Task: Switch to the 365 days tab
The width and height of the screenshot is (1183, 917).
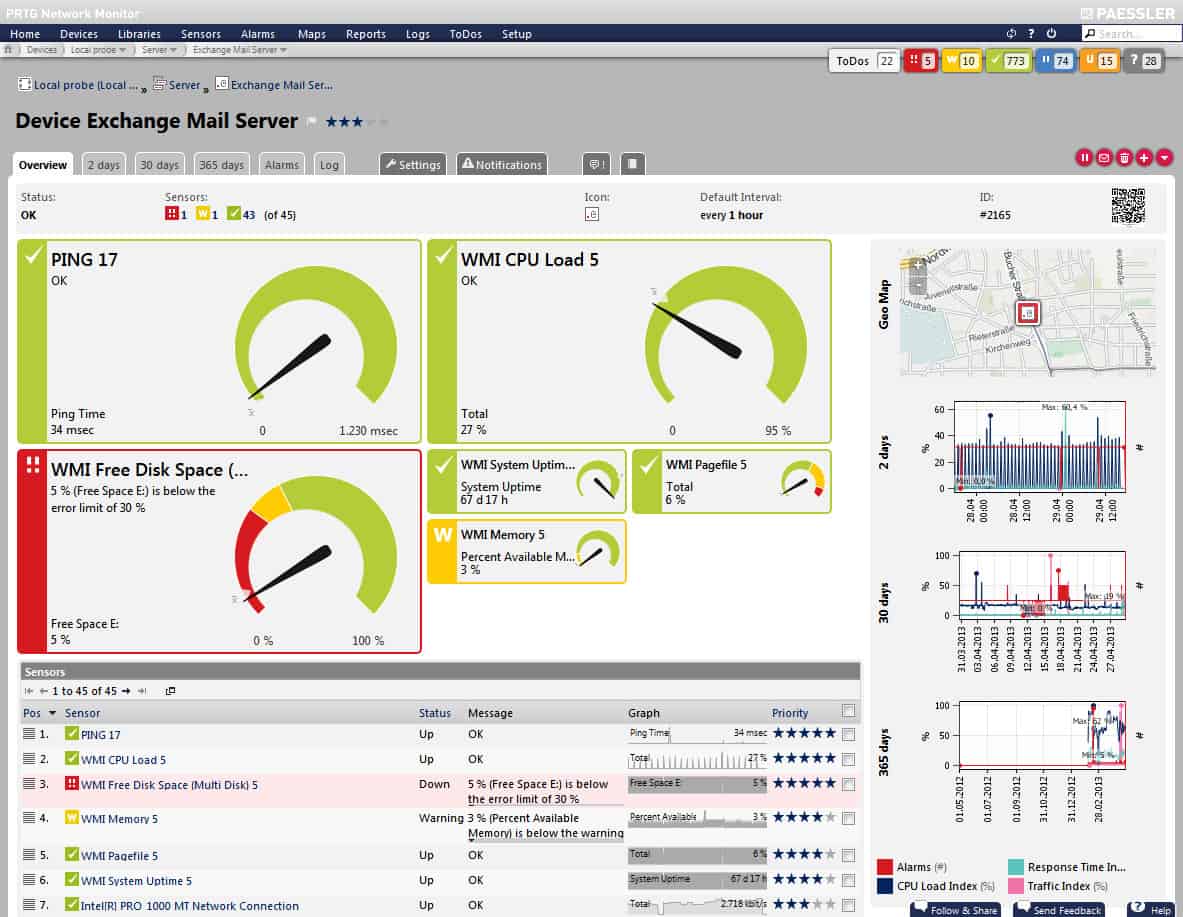Action: 221,165
